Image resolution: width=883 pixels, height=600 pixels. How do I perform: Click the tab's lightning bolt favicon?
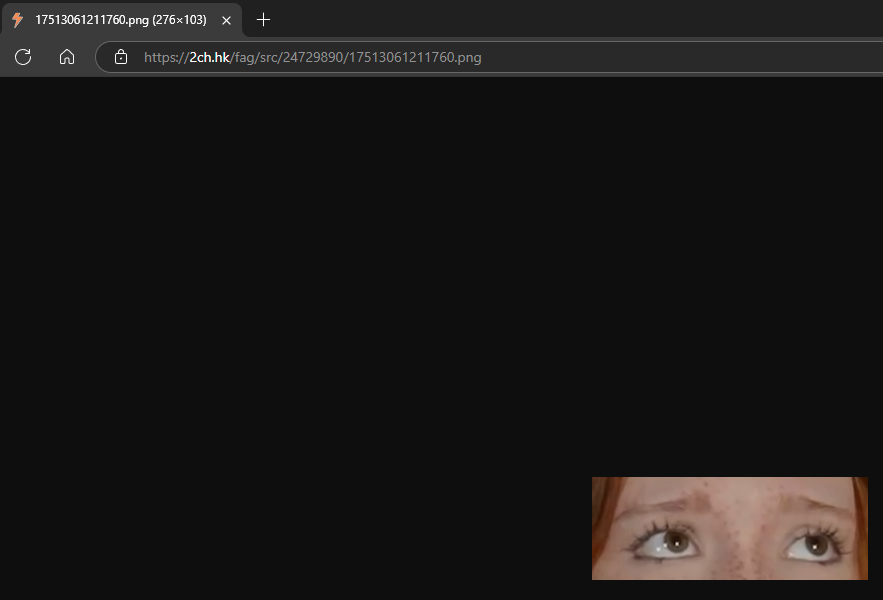[x=17, y=20]
